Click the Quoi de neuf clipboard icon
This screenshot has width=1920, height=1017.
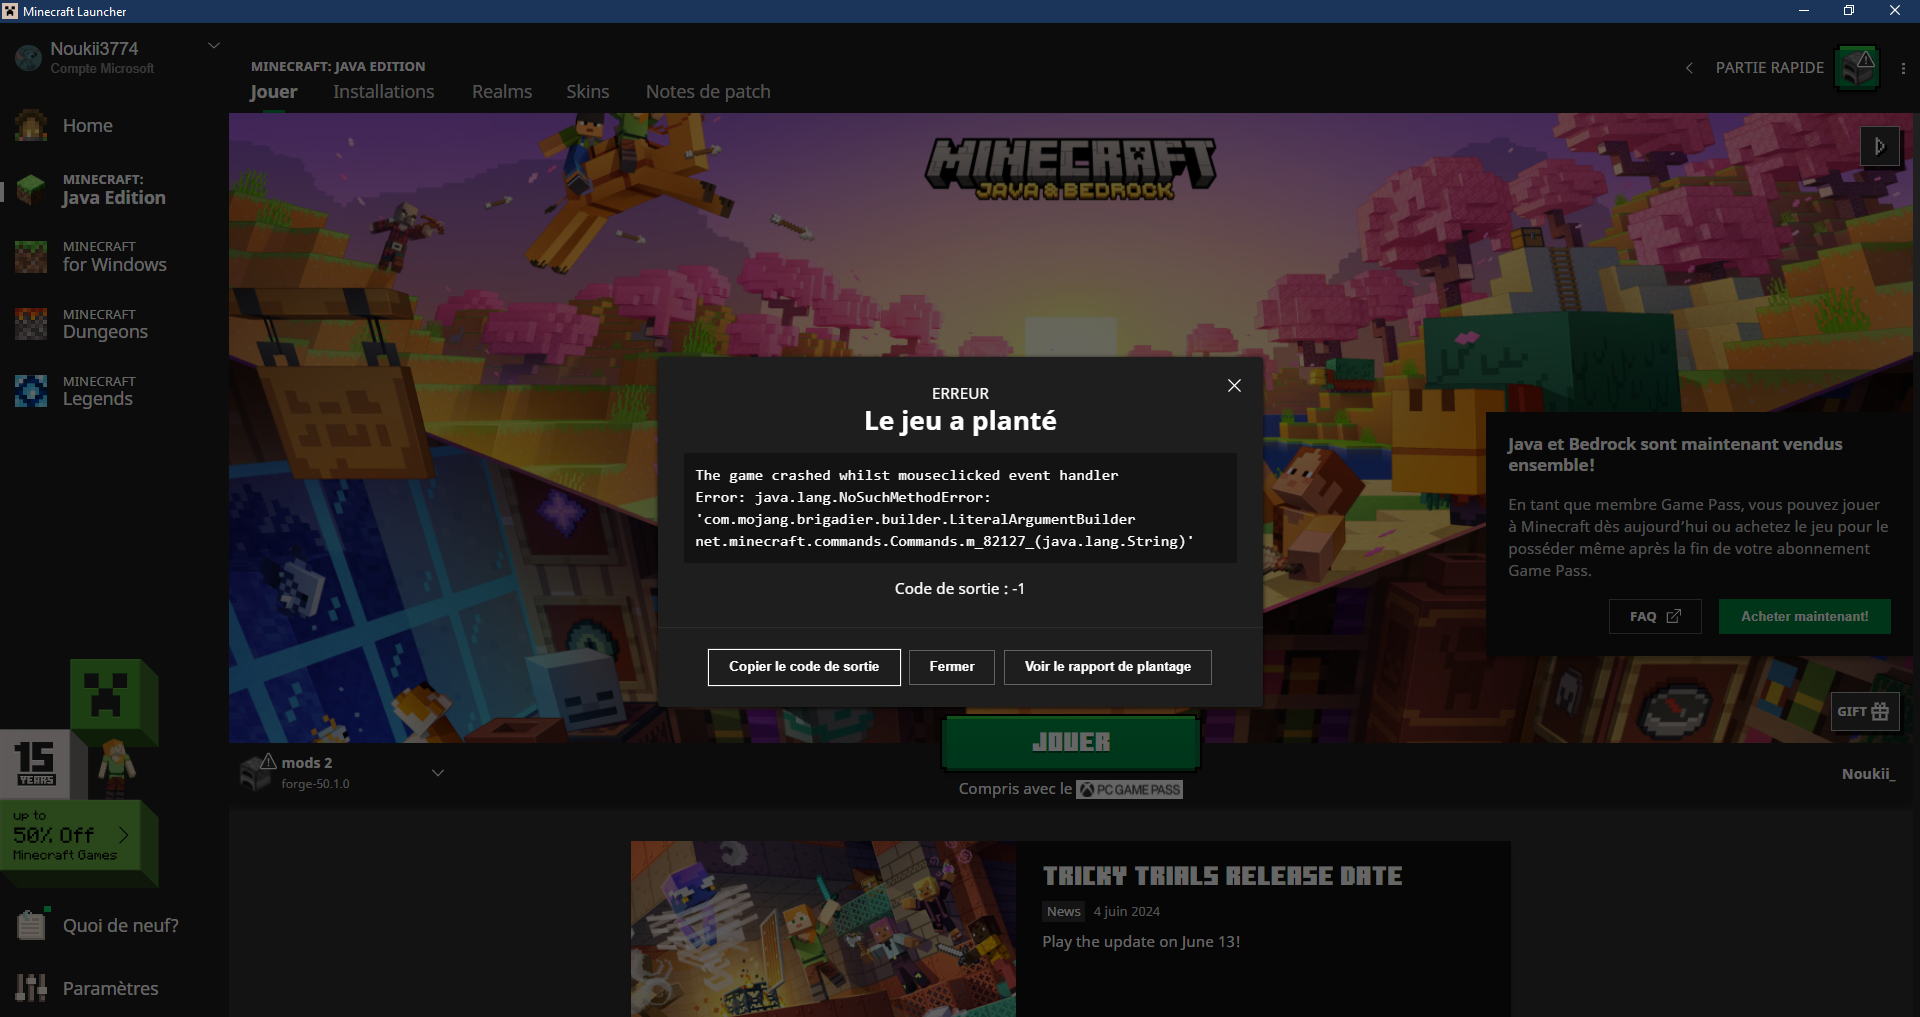point(31,925)
